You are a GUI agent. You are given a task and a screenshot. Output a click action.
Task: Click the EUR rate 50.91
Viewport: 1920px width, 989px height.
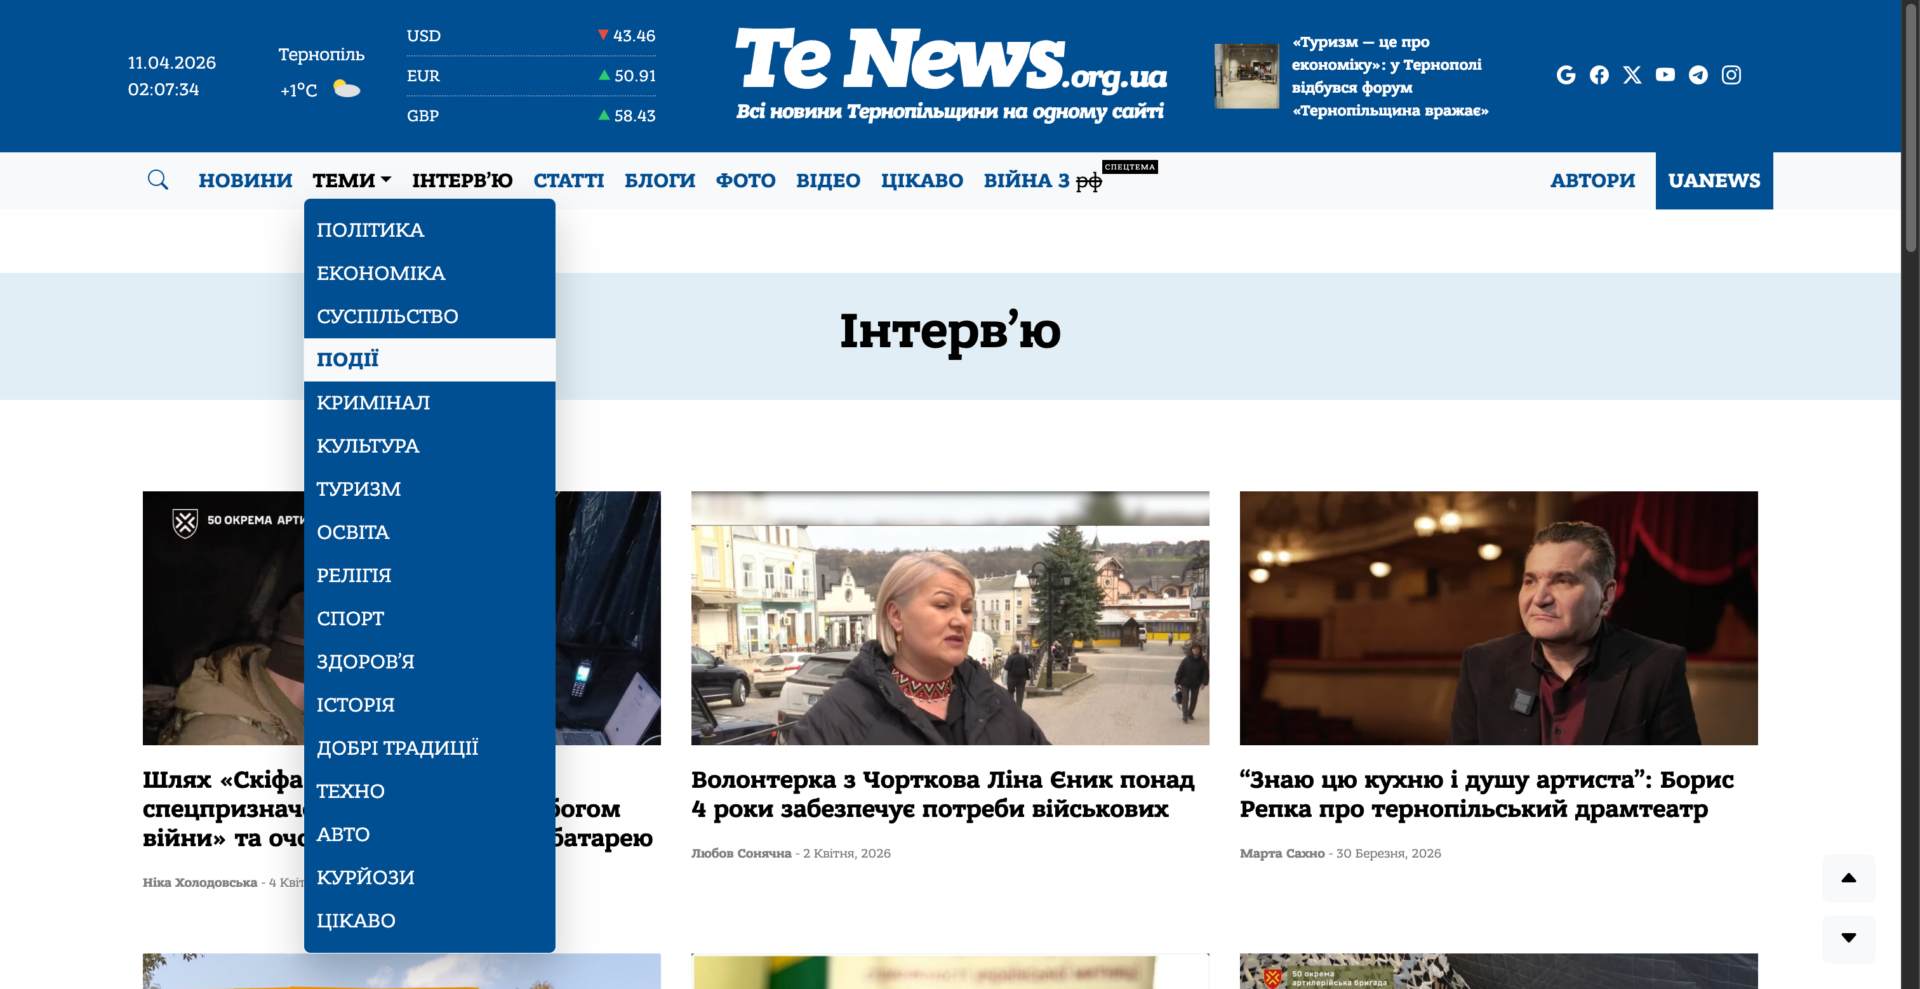click(x=635, y=76)
